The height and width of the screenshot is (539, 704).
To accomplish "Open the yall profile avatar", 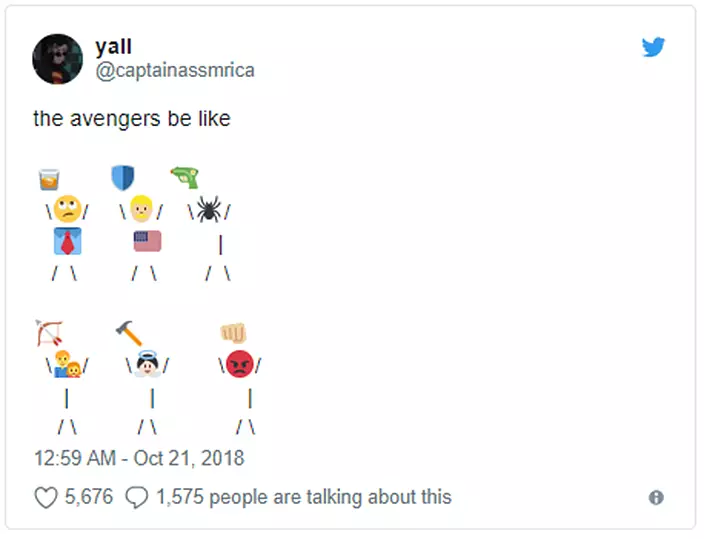I will coord(58,59).
